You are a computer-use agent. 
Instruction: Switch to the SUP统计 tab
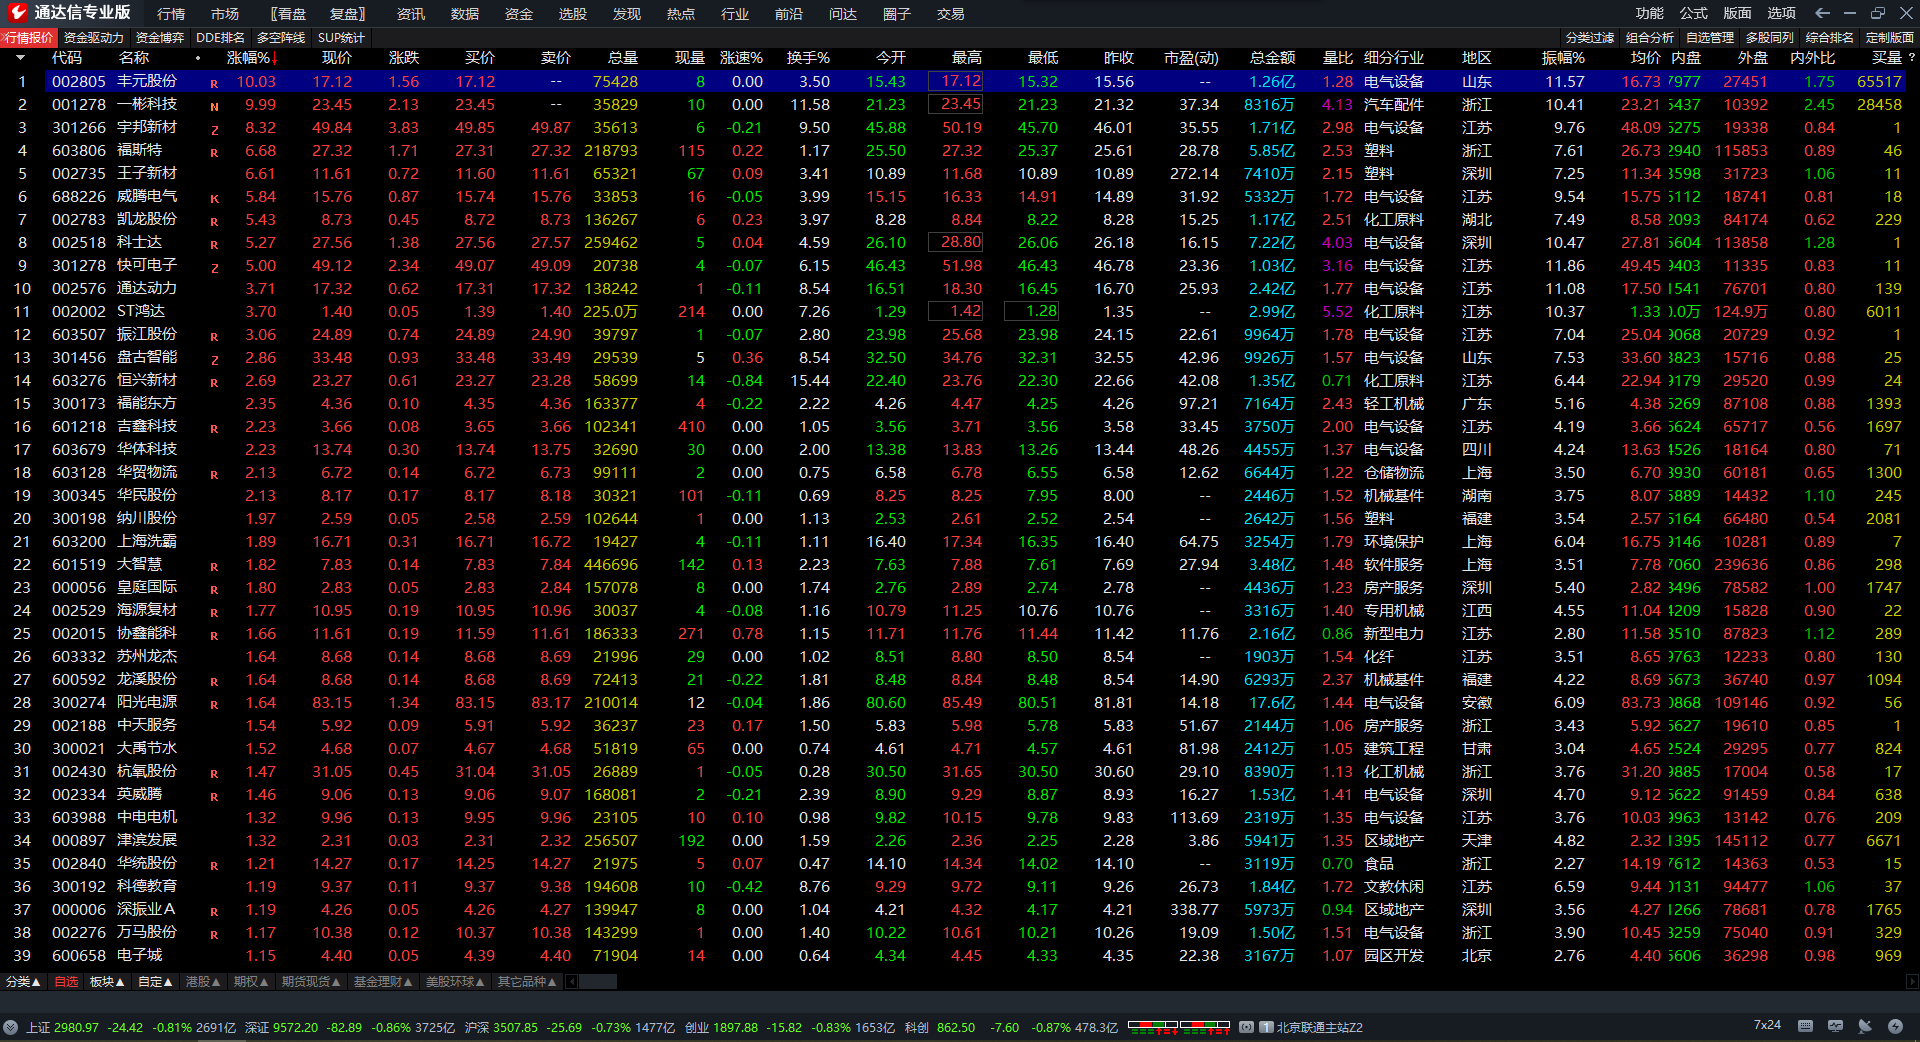[x=341, y=38]
